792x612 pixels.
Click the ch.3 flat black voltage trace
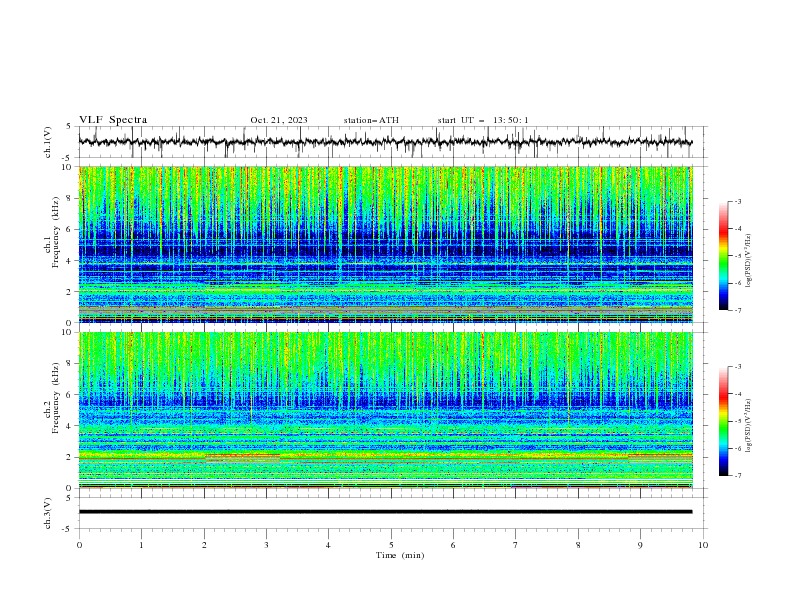pos(385,512)
